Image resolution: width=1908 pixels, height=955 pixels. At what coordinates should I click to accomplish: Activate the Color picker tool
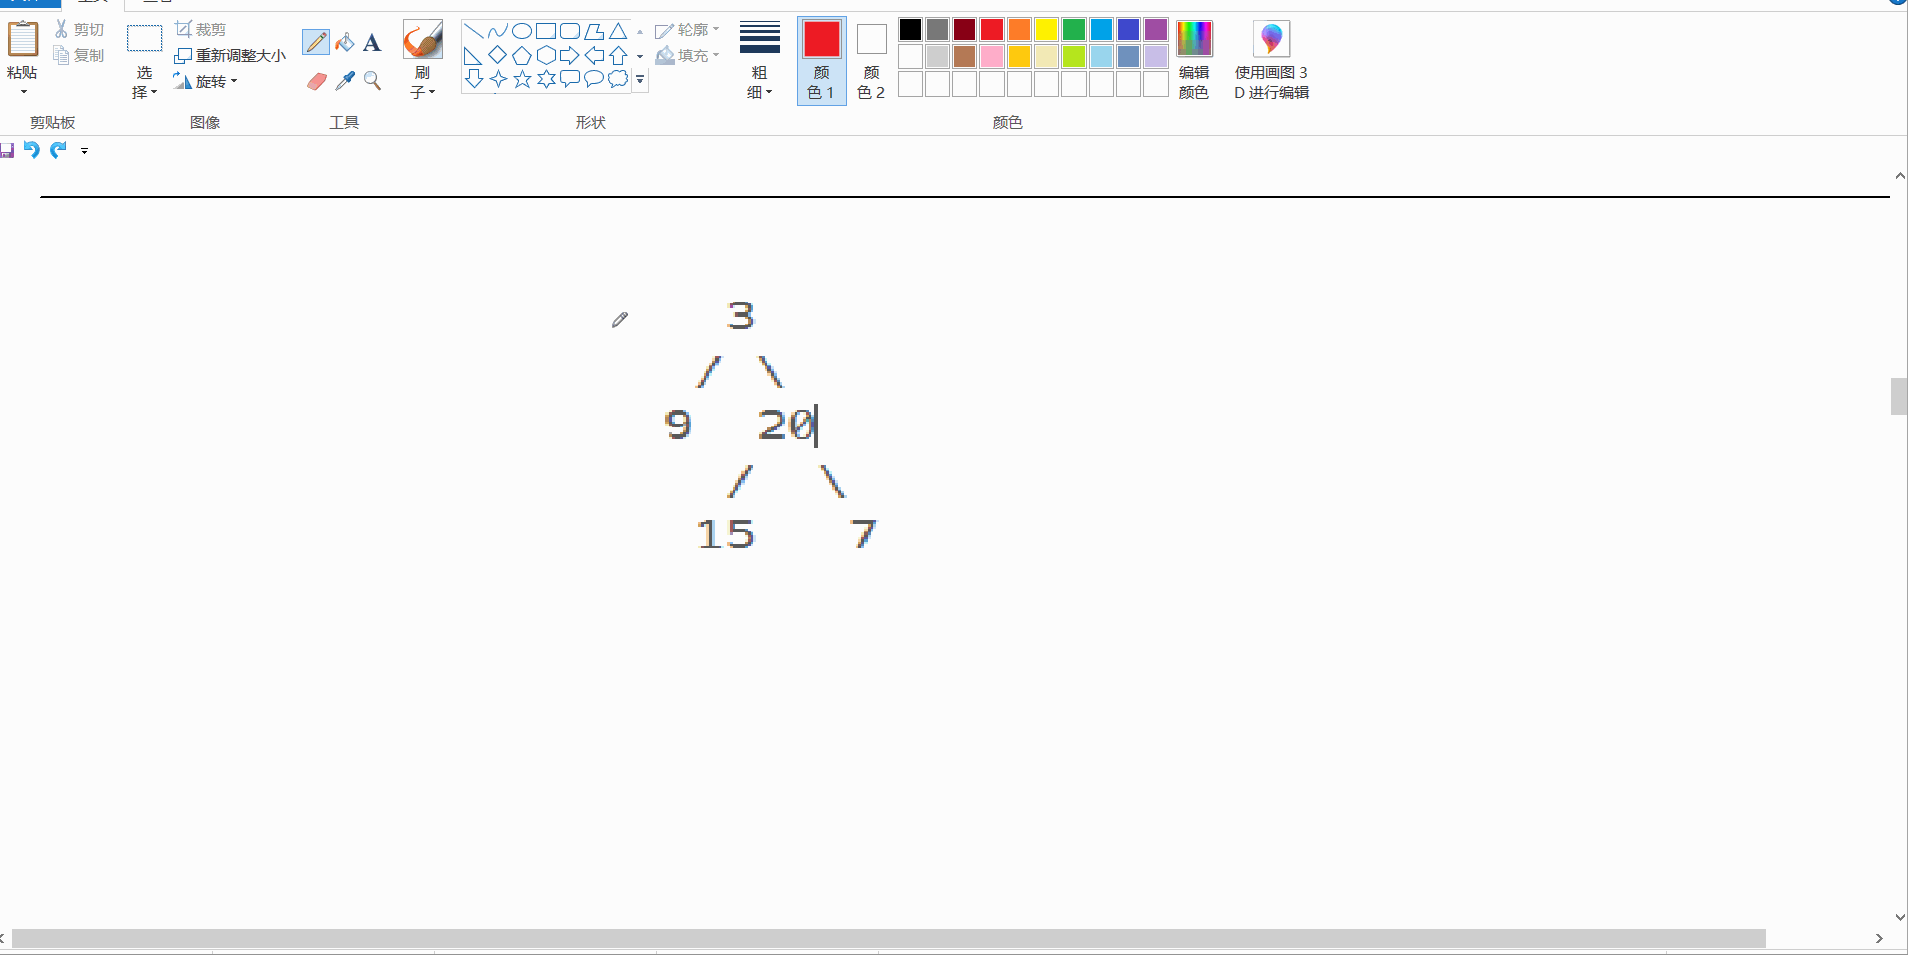(343, 80)
